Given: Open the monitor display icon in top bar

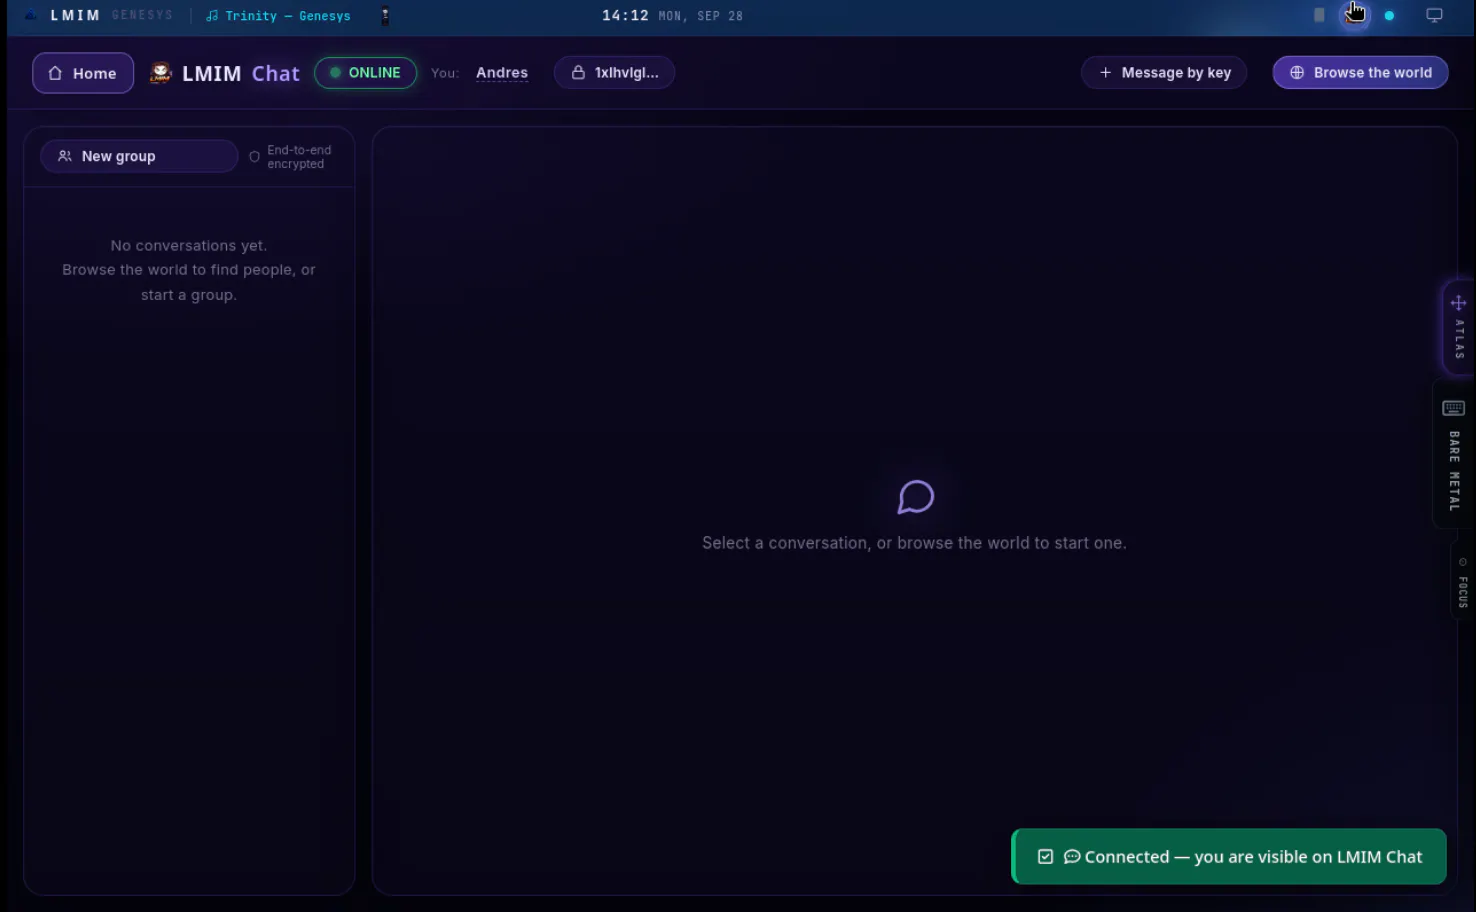Looking at the screenshot, I should (x=1434, y=16).
